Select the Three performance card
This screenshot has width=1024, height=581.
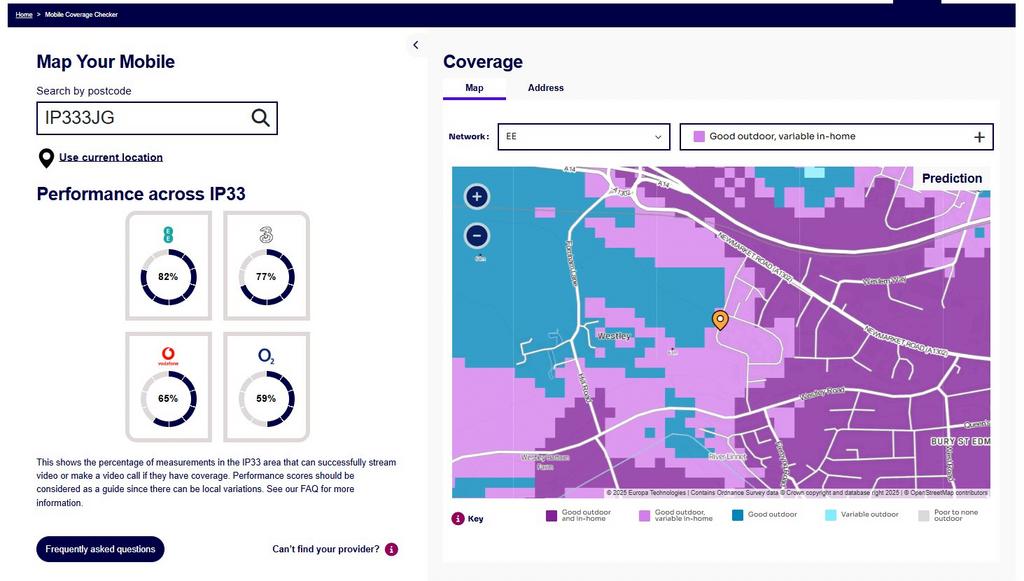point(266,265)
